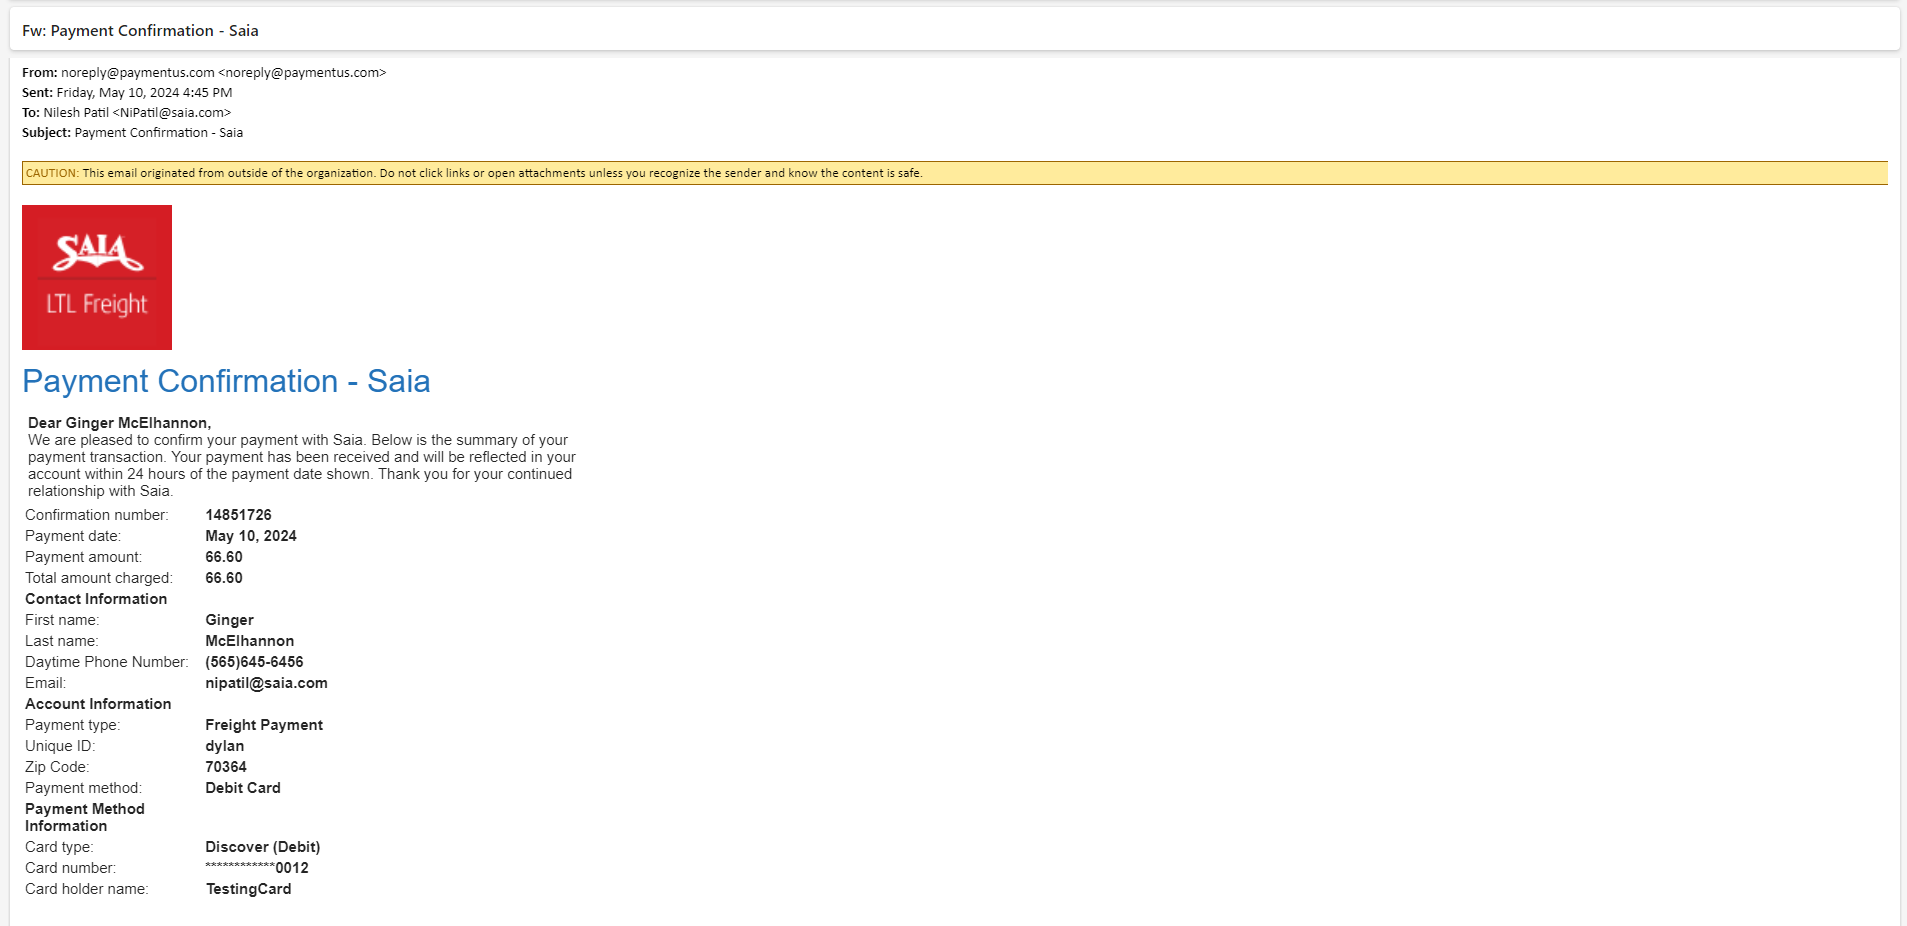Click the Saia LTL Freight logo

pos(97,277)
